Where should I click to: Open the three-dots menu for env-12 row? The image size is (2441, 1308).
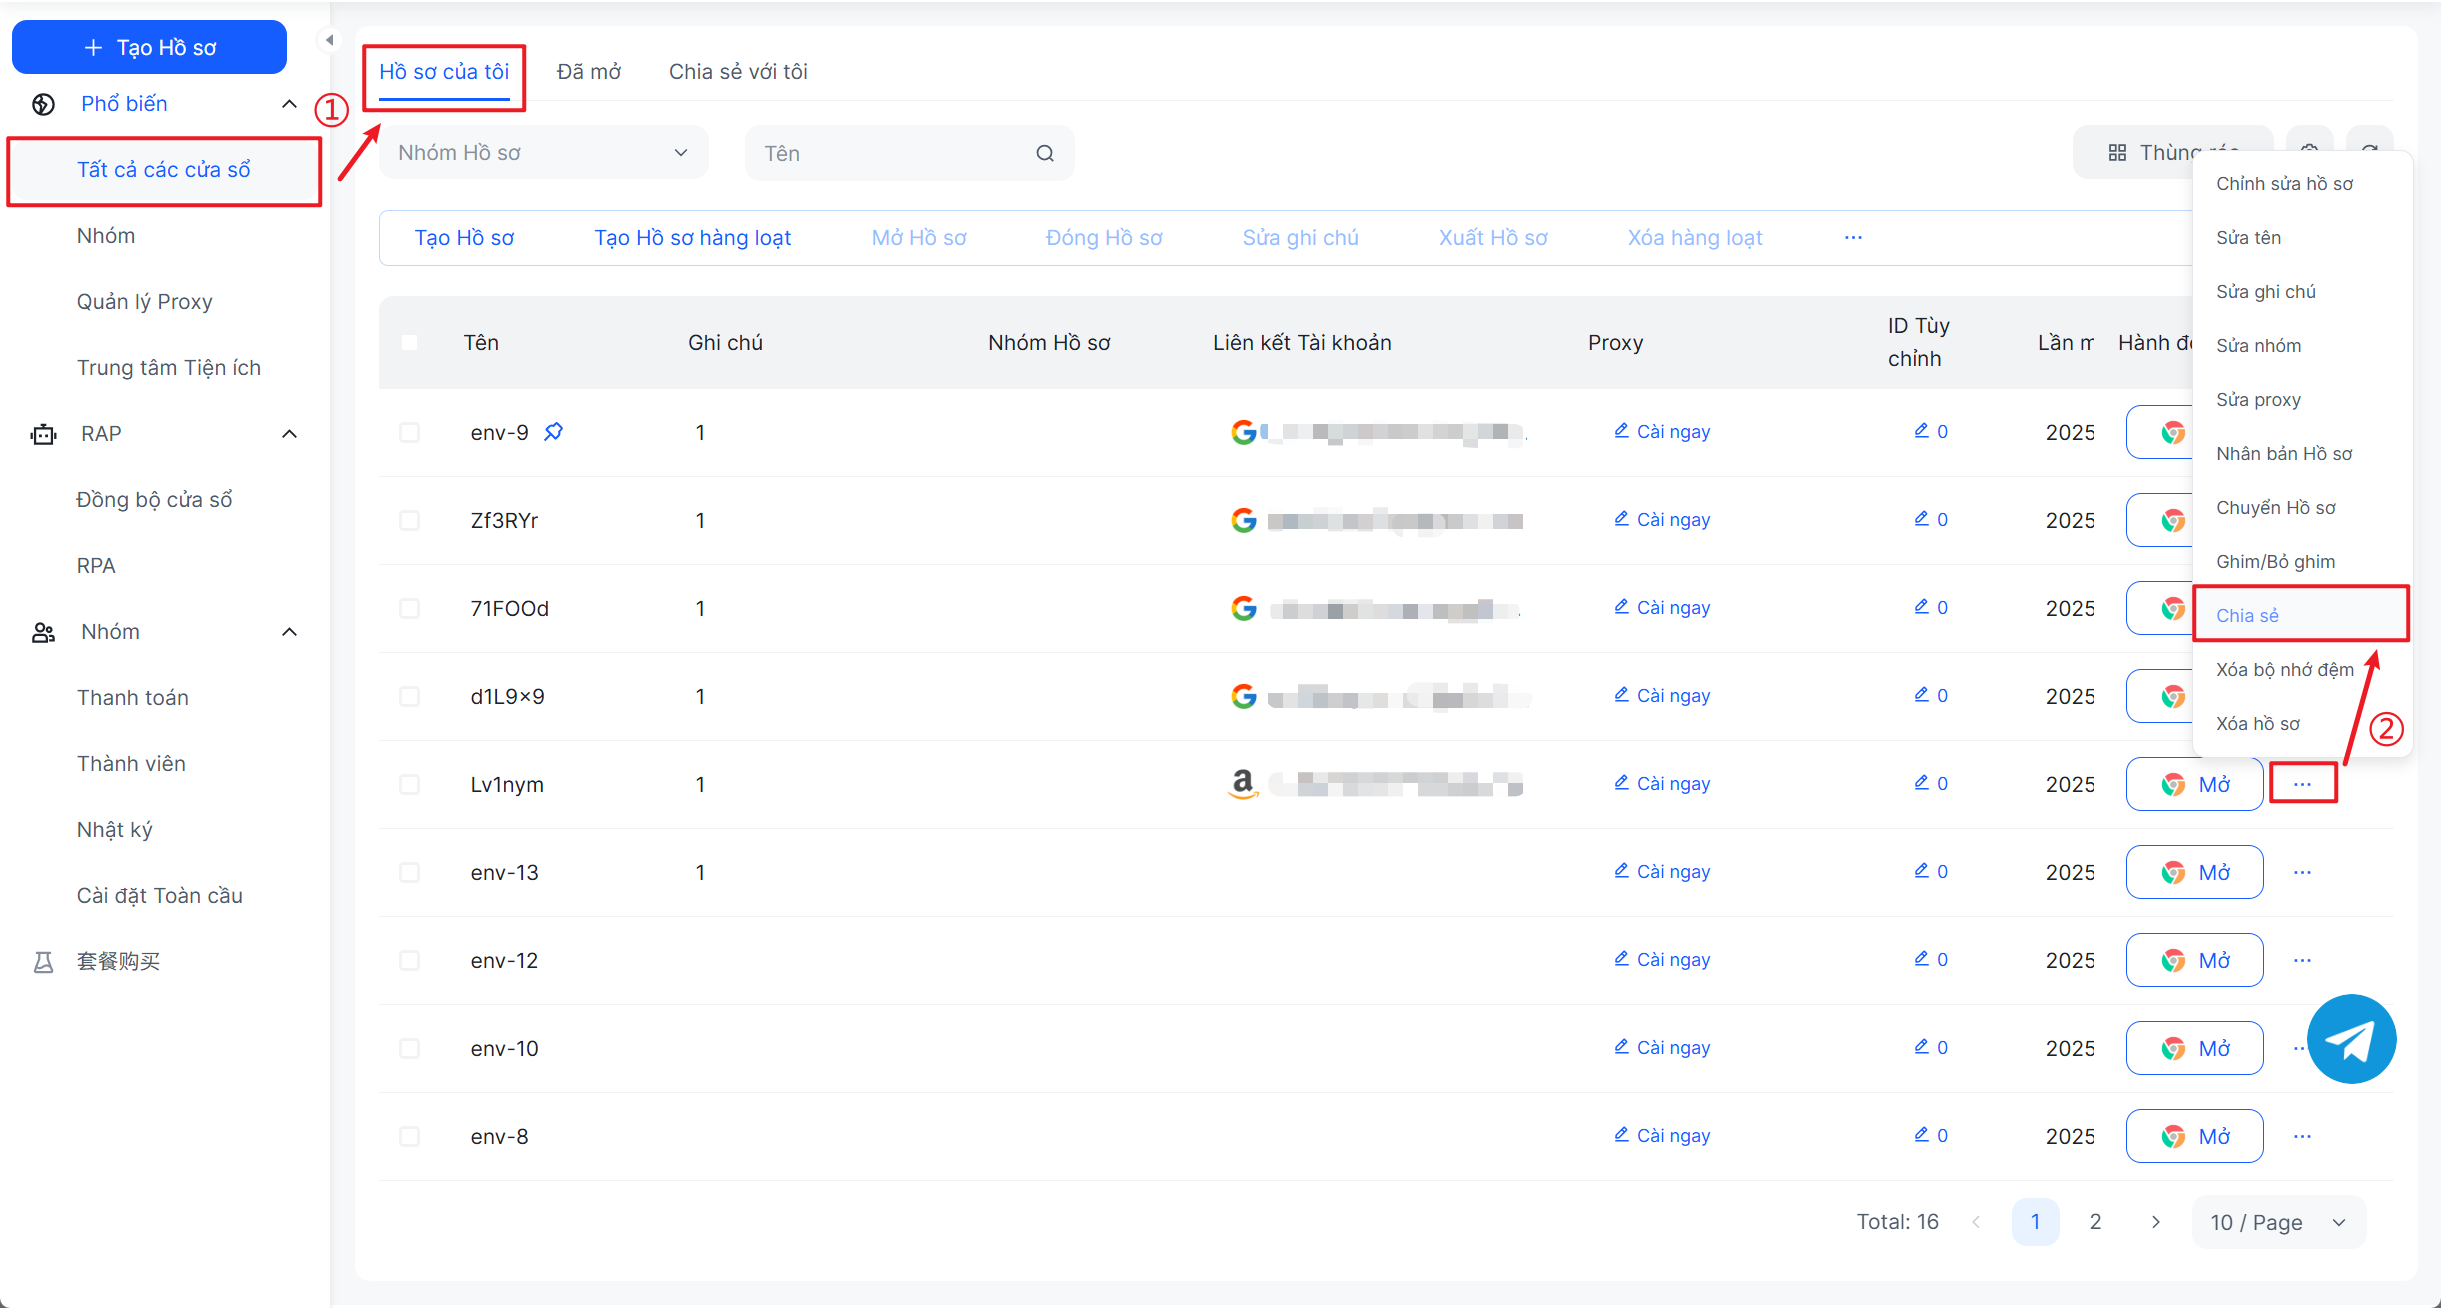point(2302,960)
